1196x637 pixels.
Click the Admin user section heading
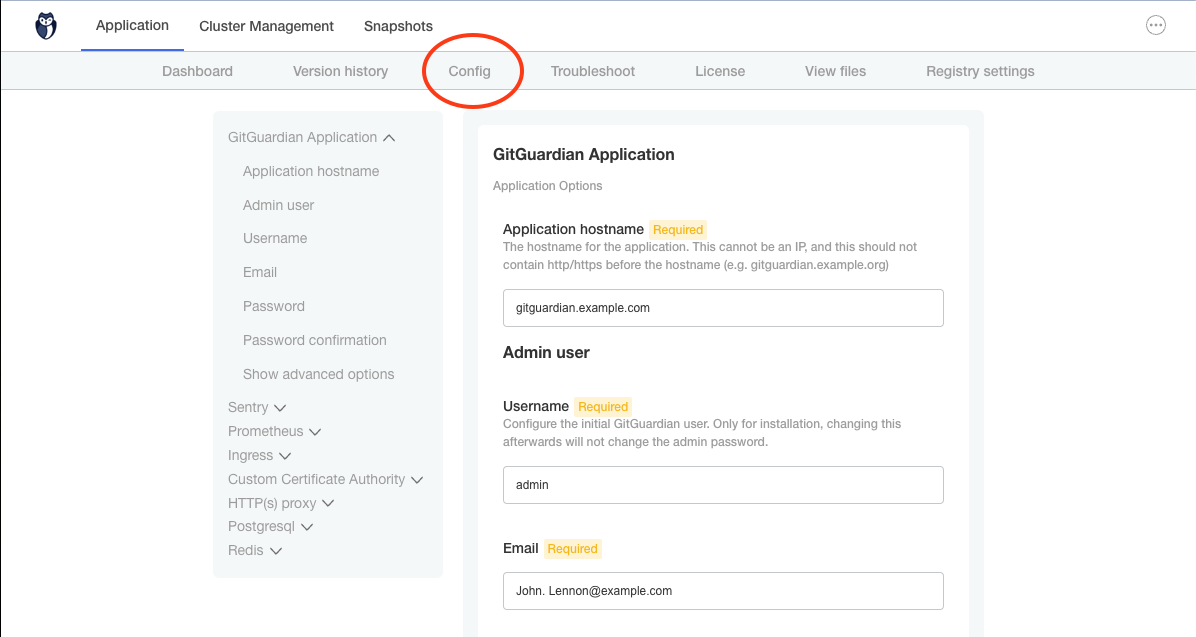pos(546,352)
